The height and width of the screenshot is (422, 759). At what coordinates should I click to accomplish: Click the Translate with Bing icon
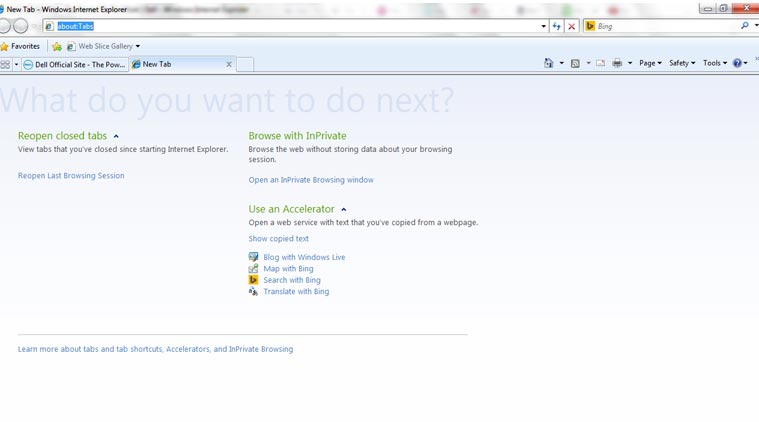(253, 291)
